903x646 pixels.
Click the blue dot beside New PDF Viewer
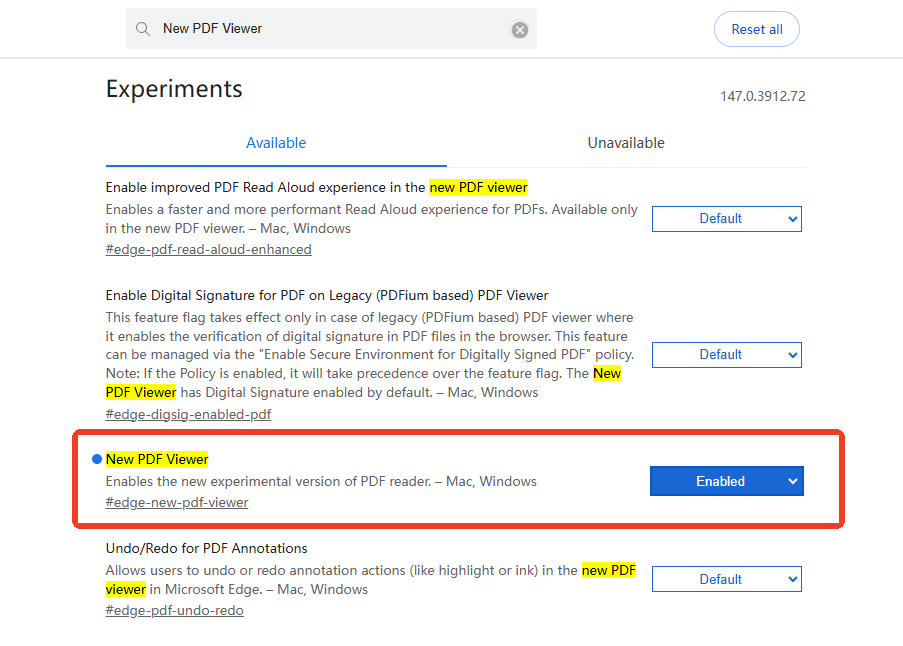click(96, 459)
